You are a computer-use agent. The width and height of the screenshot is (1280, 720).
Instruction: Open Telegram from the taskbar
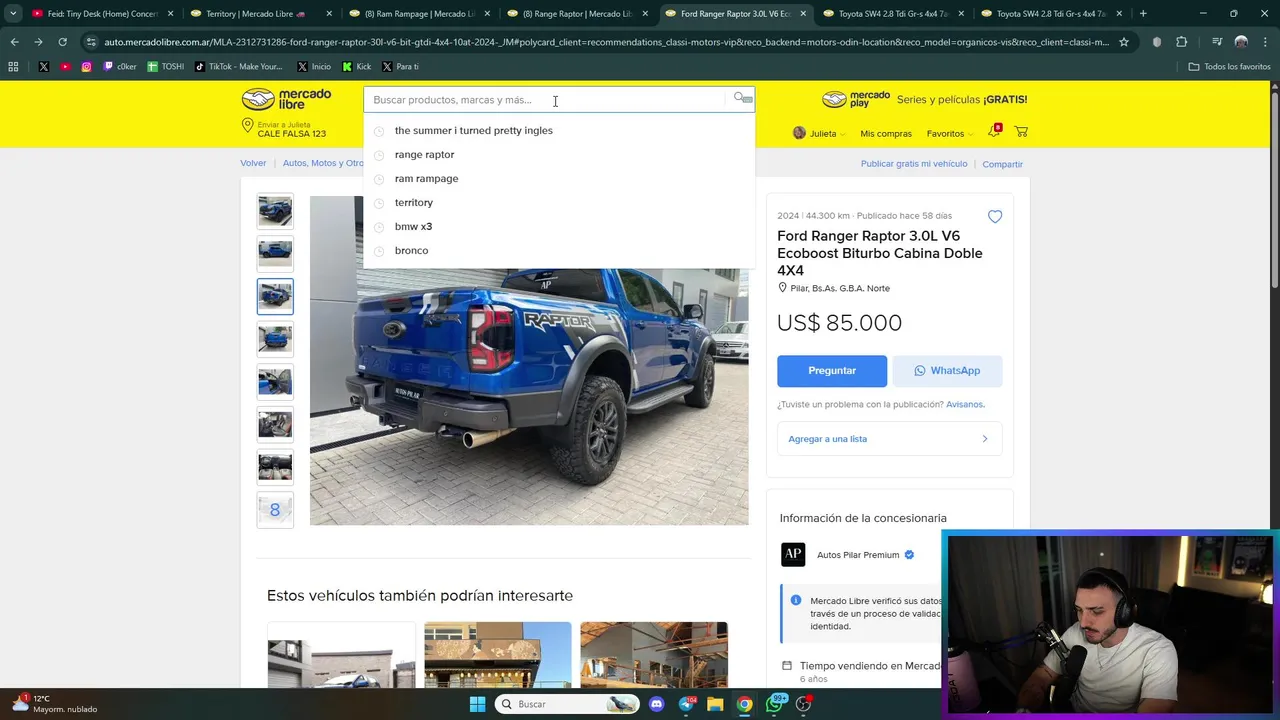(x=686, y=704)
